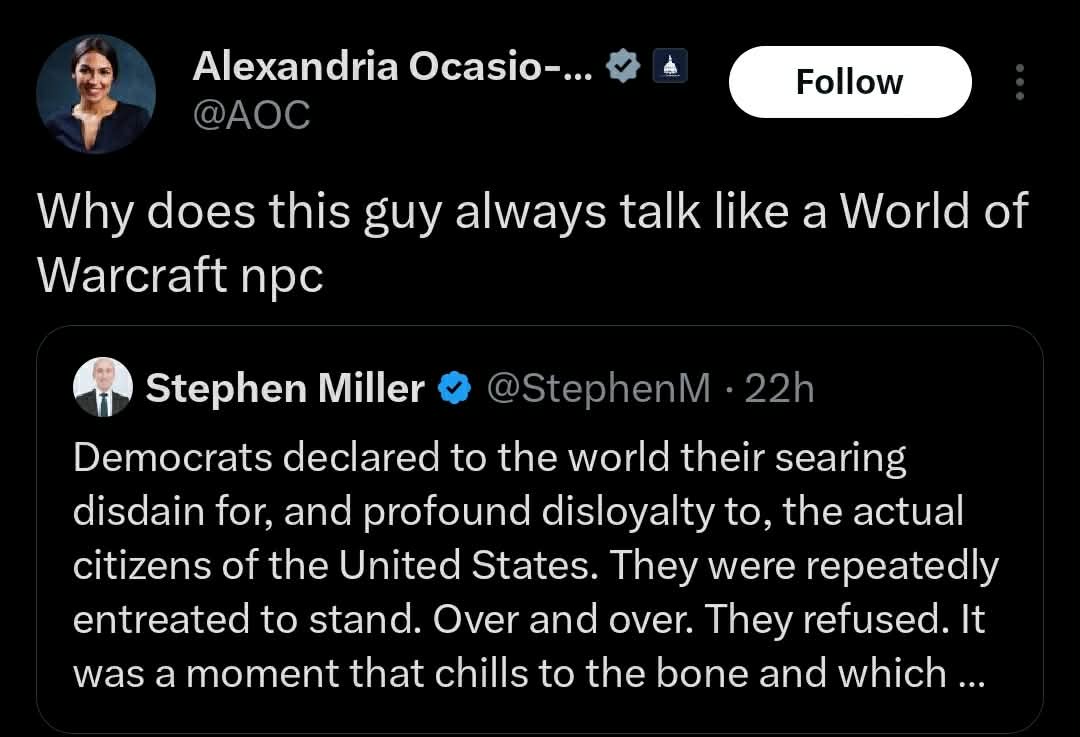Open the three-dot more options menu
1080x737 pixels.
point(1019,82)
